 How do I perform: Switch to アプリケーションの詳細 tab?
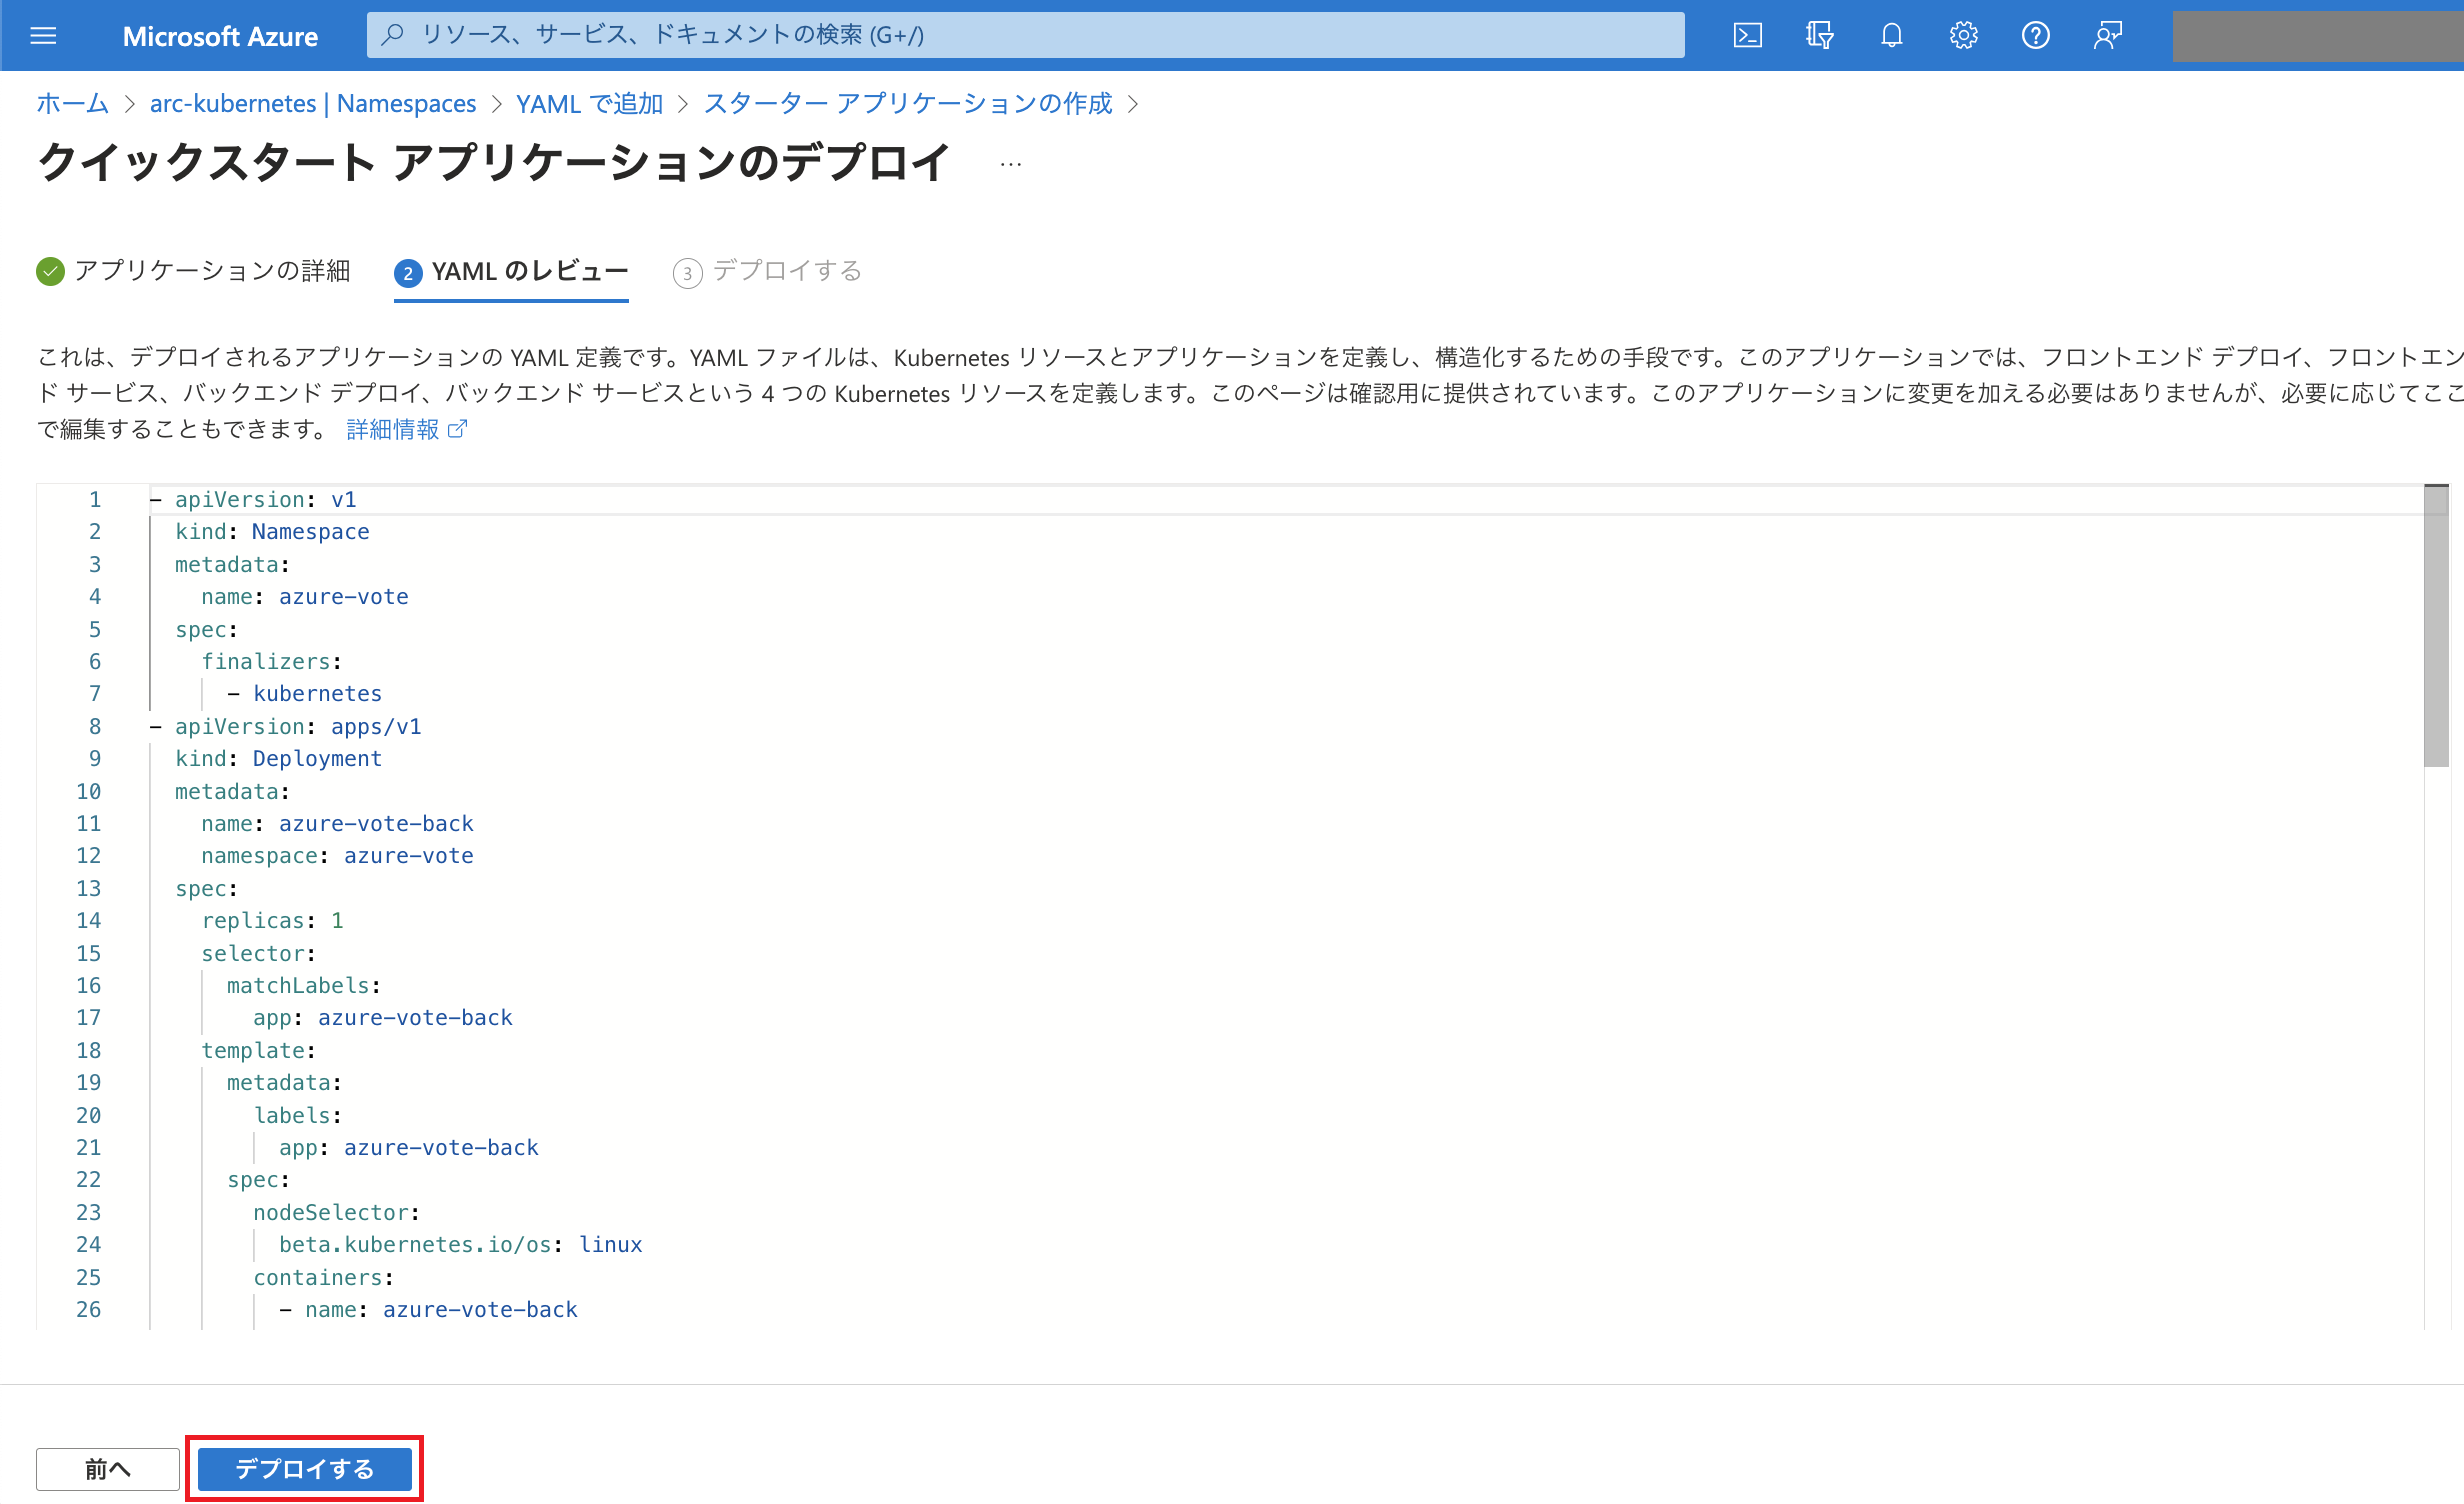pos(194,271)
